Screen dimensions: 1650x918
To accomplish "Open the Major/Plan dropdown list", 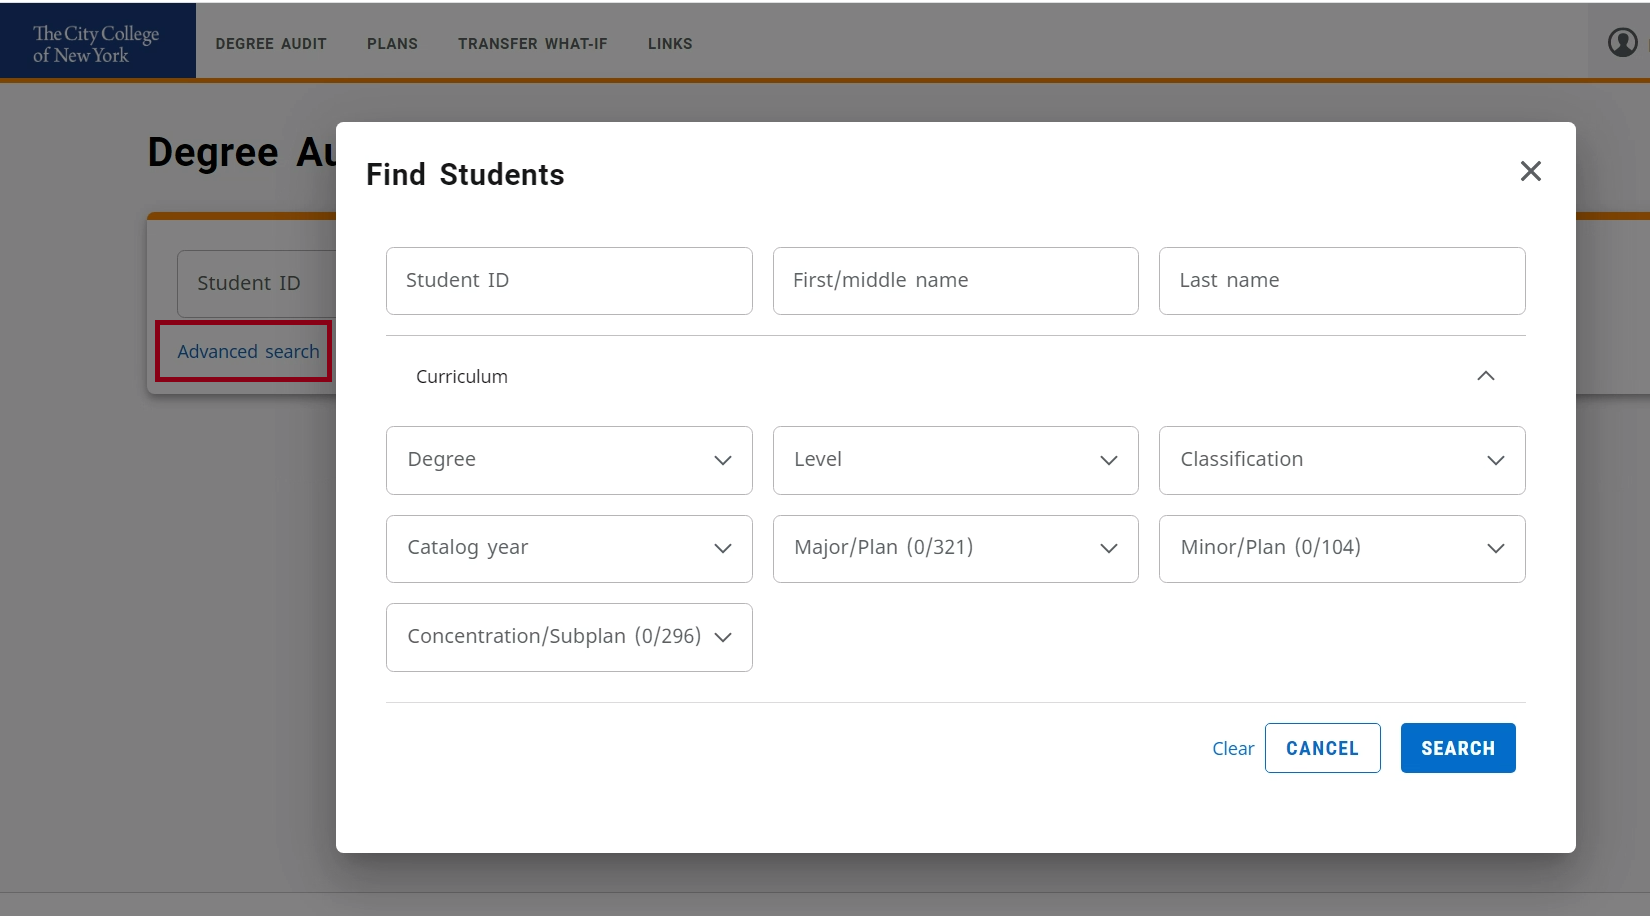I will pos(955,548).
